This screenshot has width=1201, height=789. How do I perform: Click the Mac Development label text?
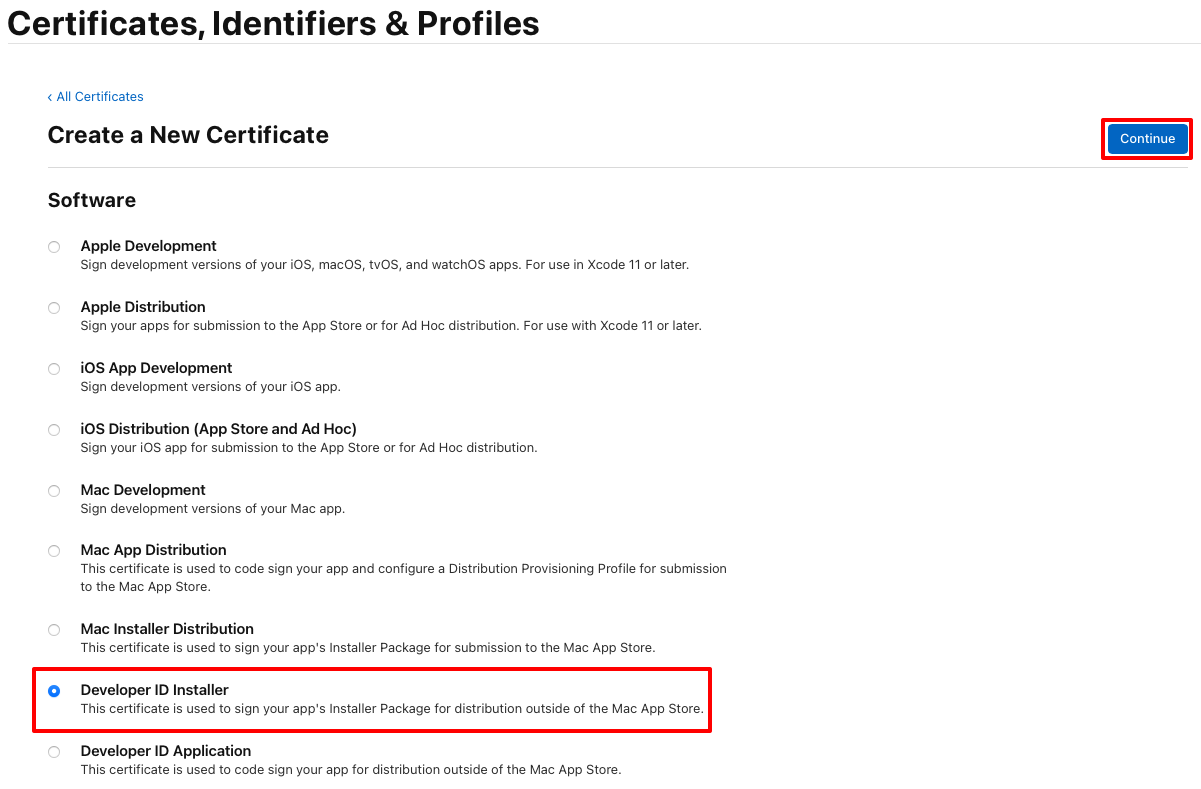[143, 490]
